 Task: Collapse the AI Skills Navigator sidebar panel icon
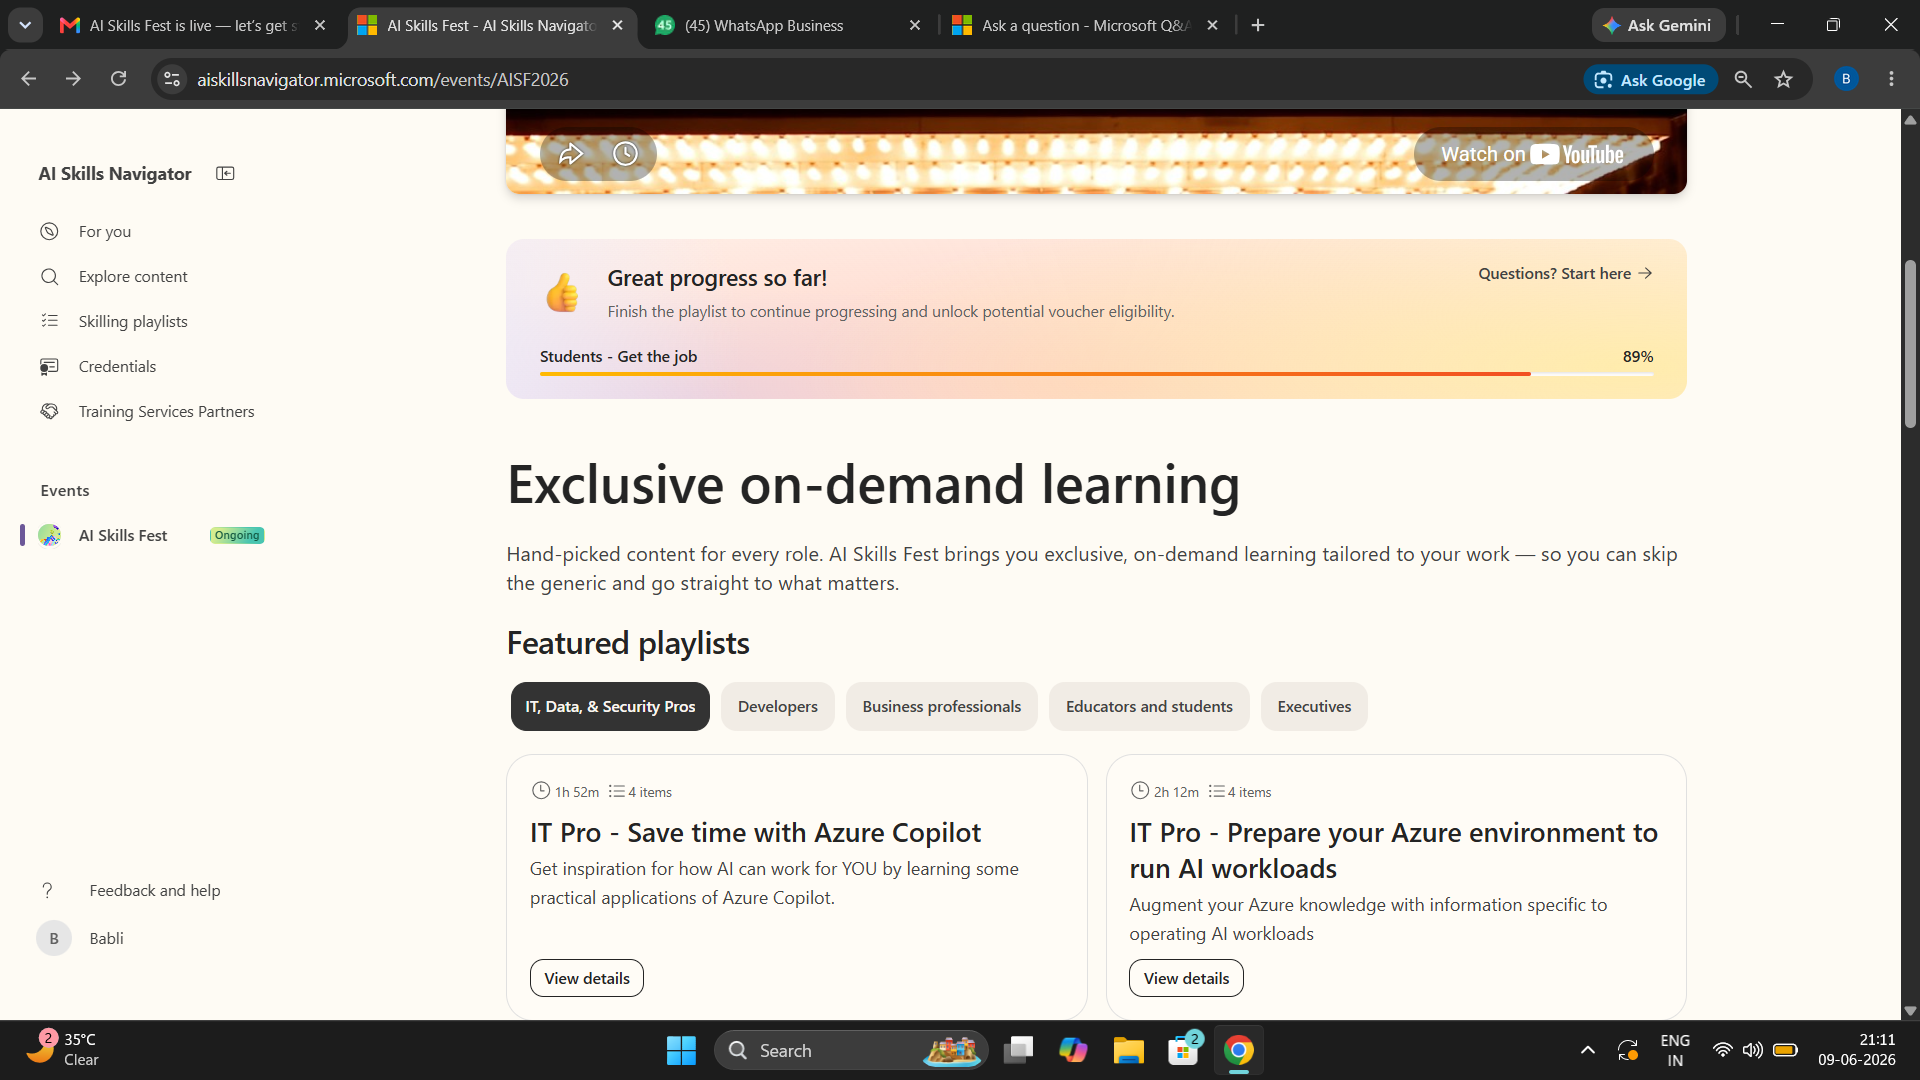point(225,173)
